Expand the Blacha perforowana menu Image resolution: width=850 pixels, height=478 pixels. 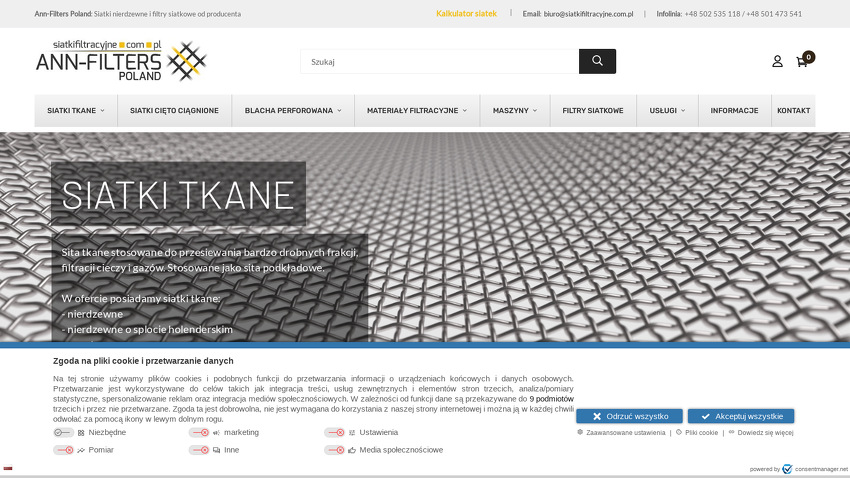[293, 111]
